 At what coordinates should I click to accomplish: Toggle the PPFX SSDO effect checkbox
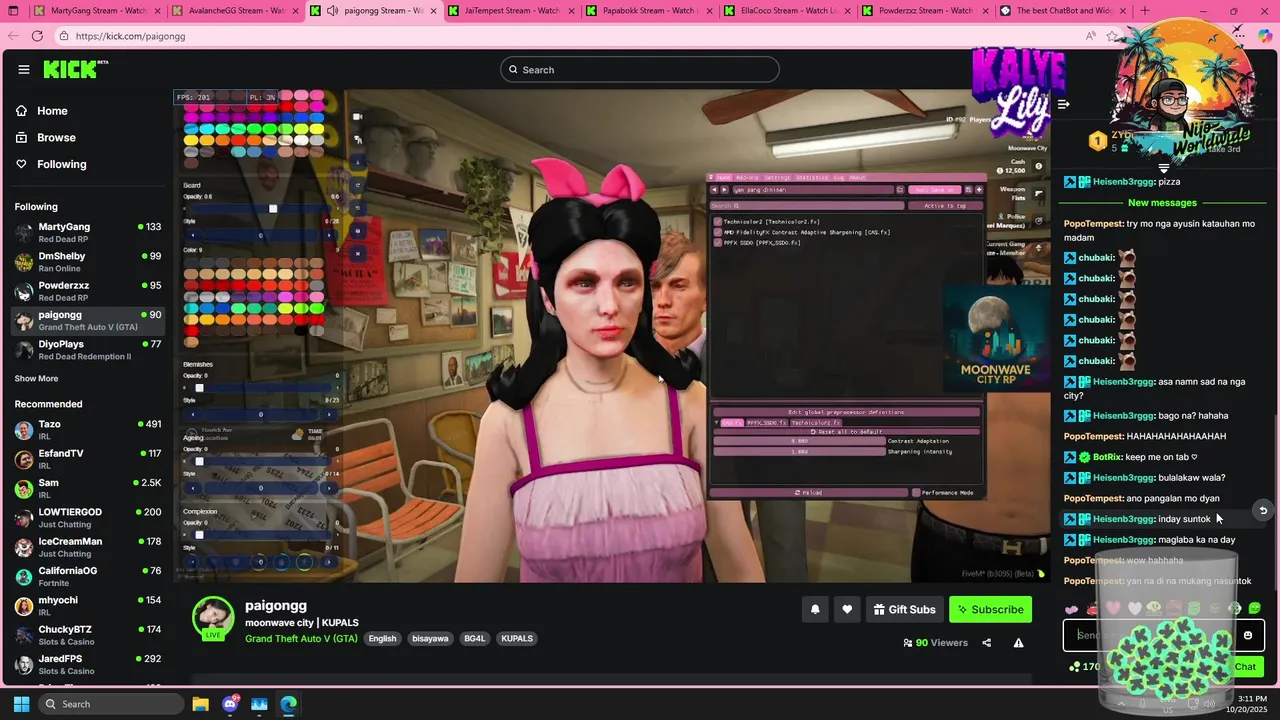717,243
